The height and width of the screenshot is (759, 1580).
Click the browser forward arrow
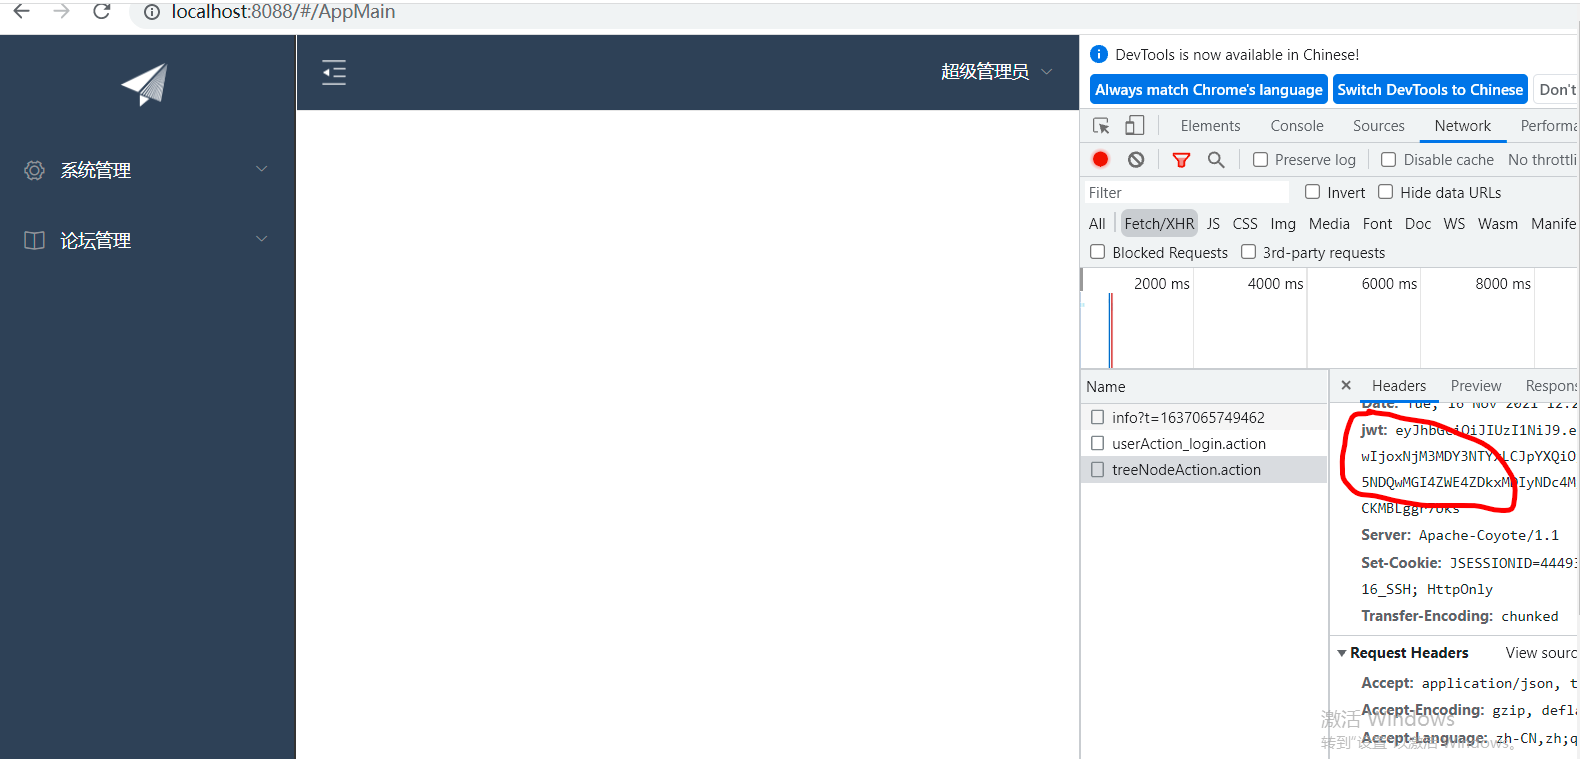62,11
